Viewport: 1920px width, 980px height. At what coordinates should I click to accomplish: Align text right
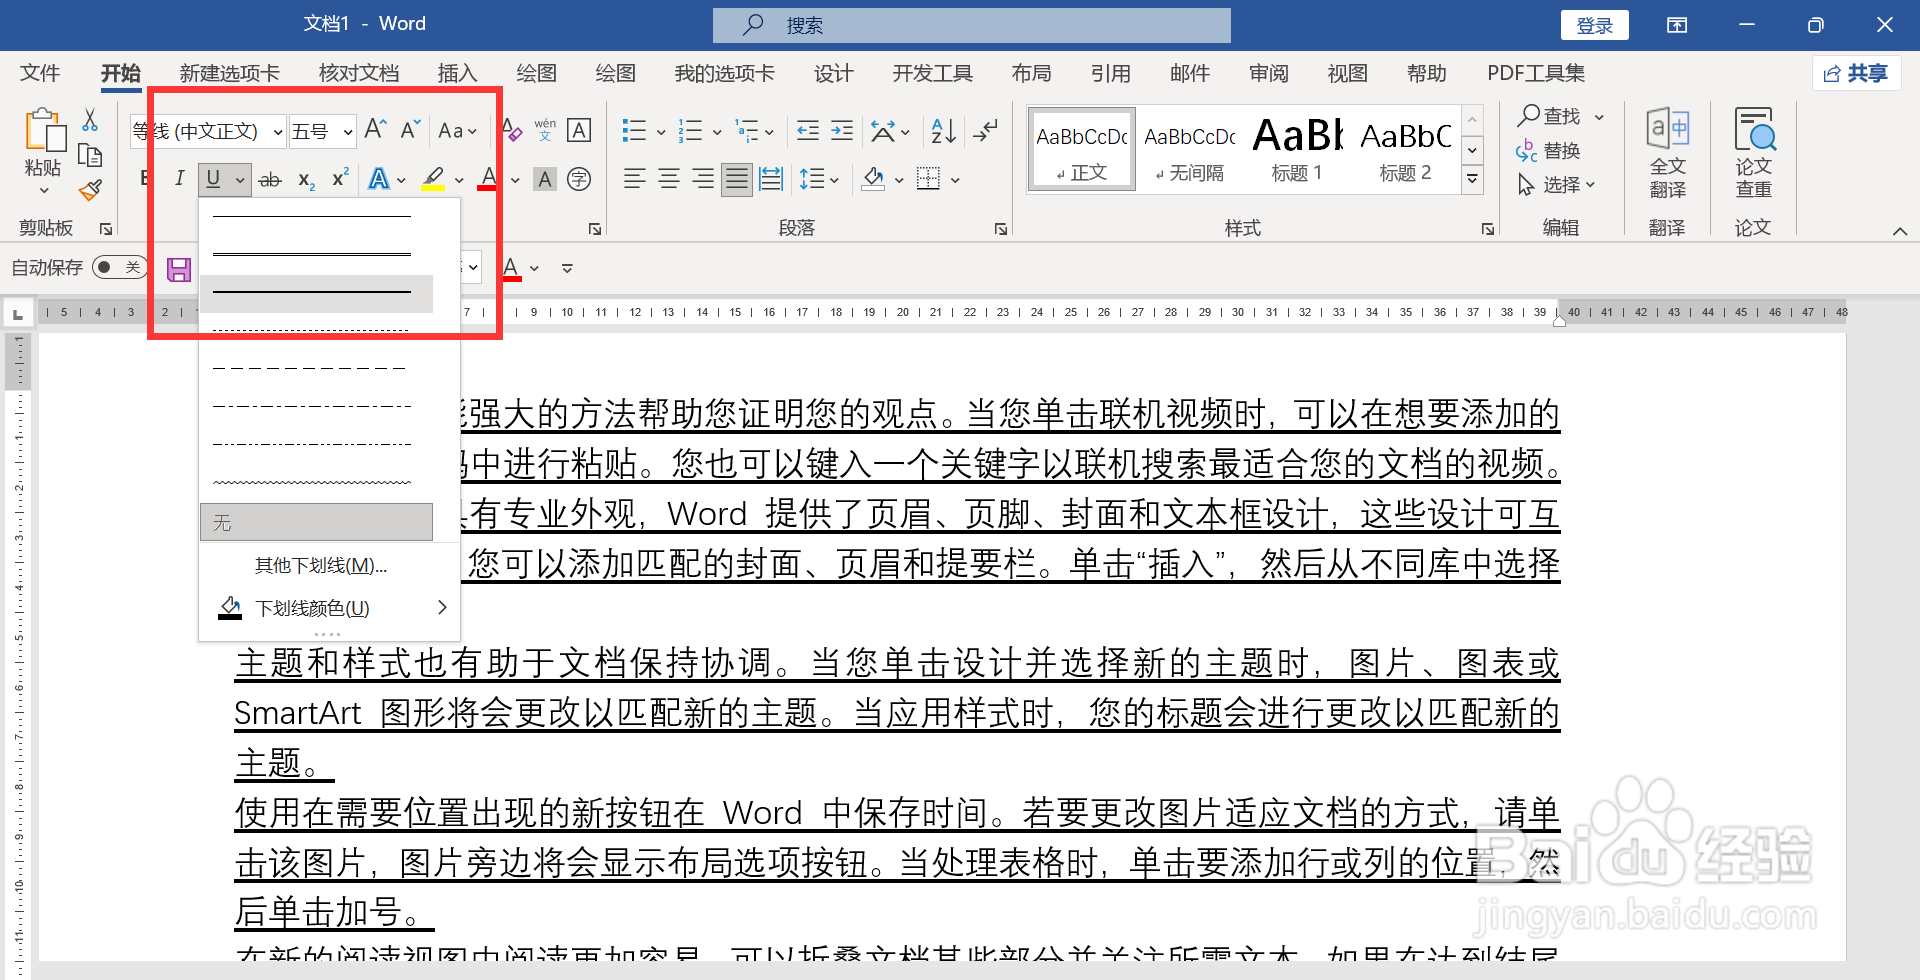point(703,180)
